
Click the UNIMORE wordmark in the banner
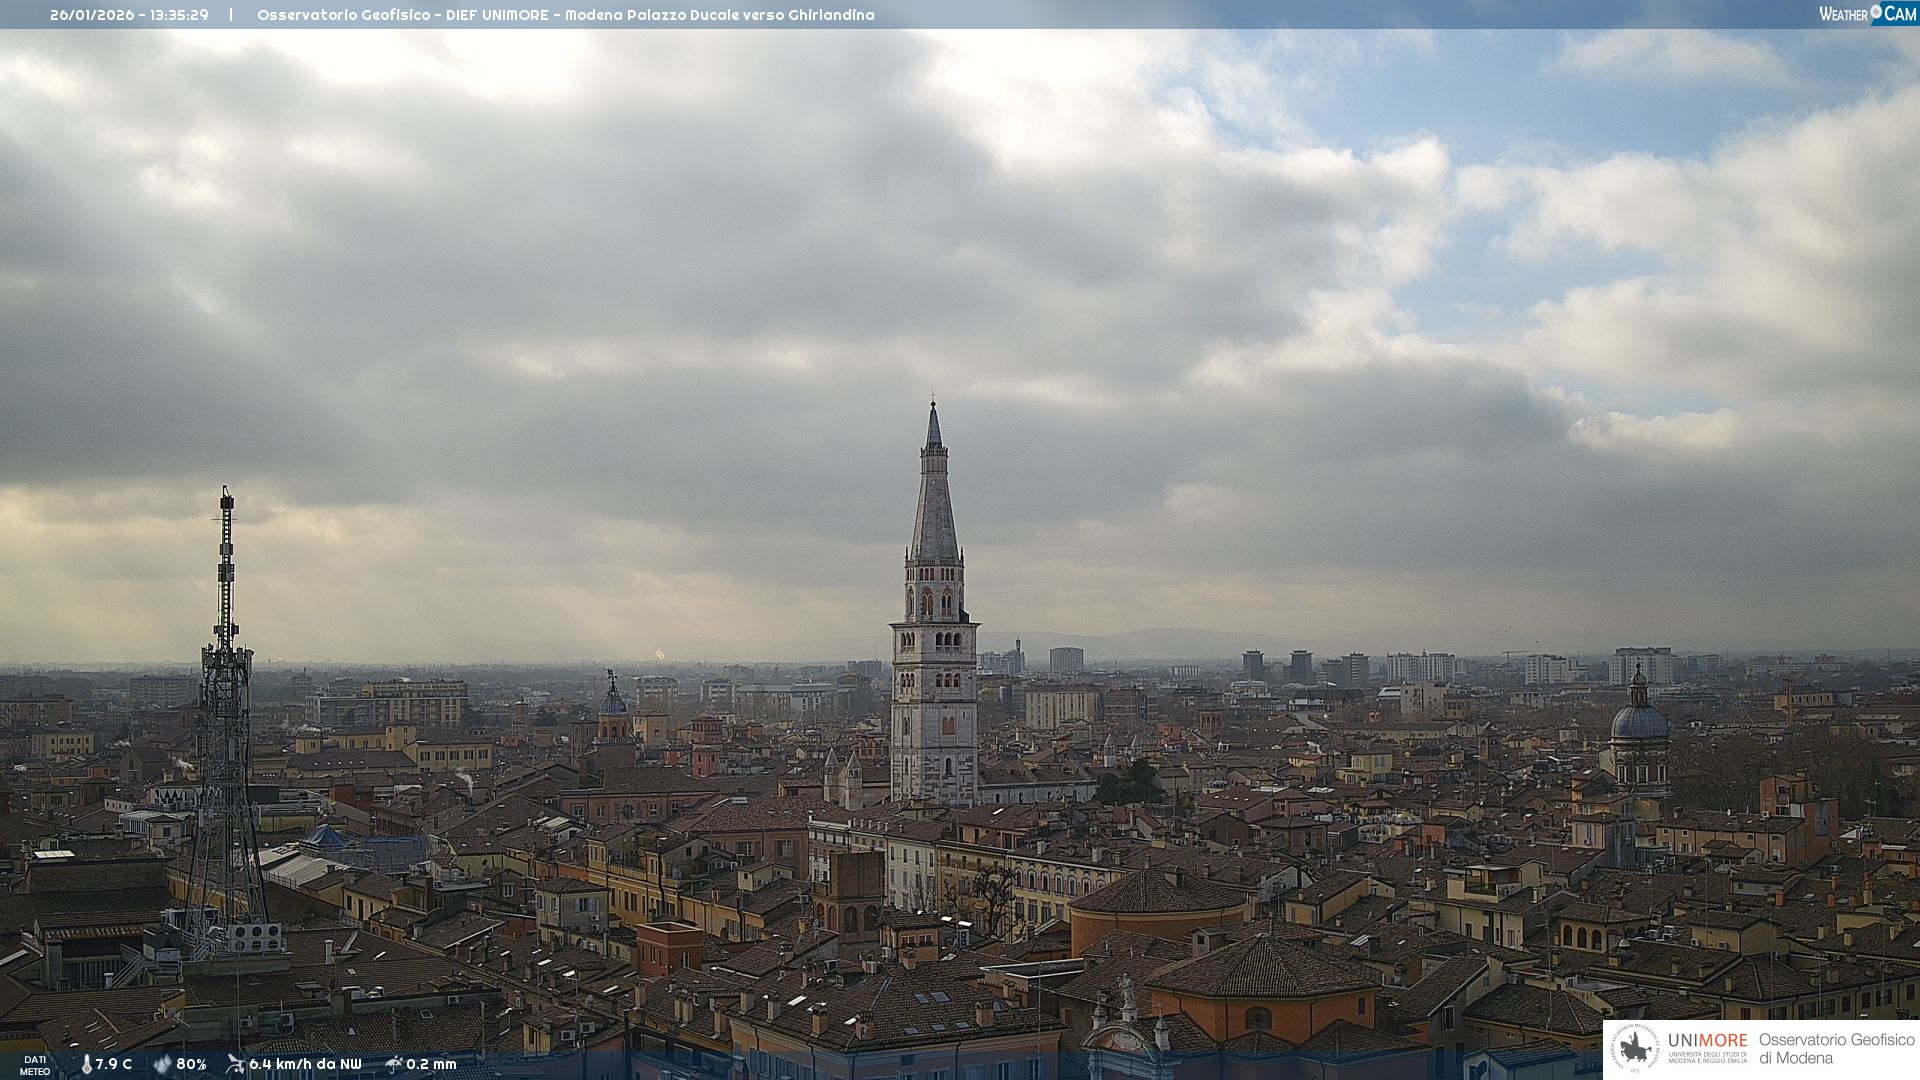point(1707,1040)
